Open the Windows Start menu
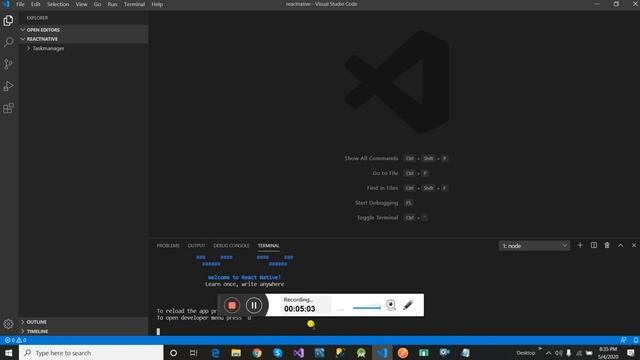 point(9,353)
